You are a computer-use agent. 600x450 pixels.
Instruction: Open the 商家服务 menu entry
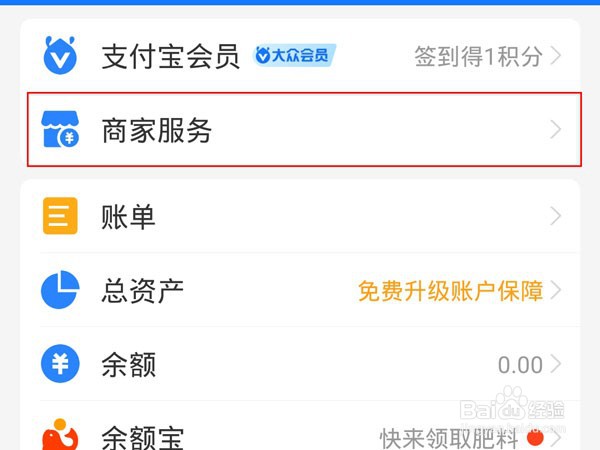point(304,129)
